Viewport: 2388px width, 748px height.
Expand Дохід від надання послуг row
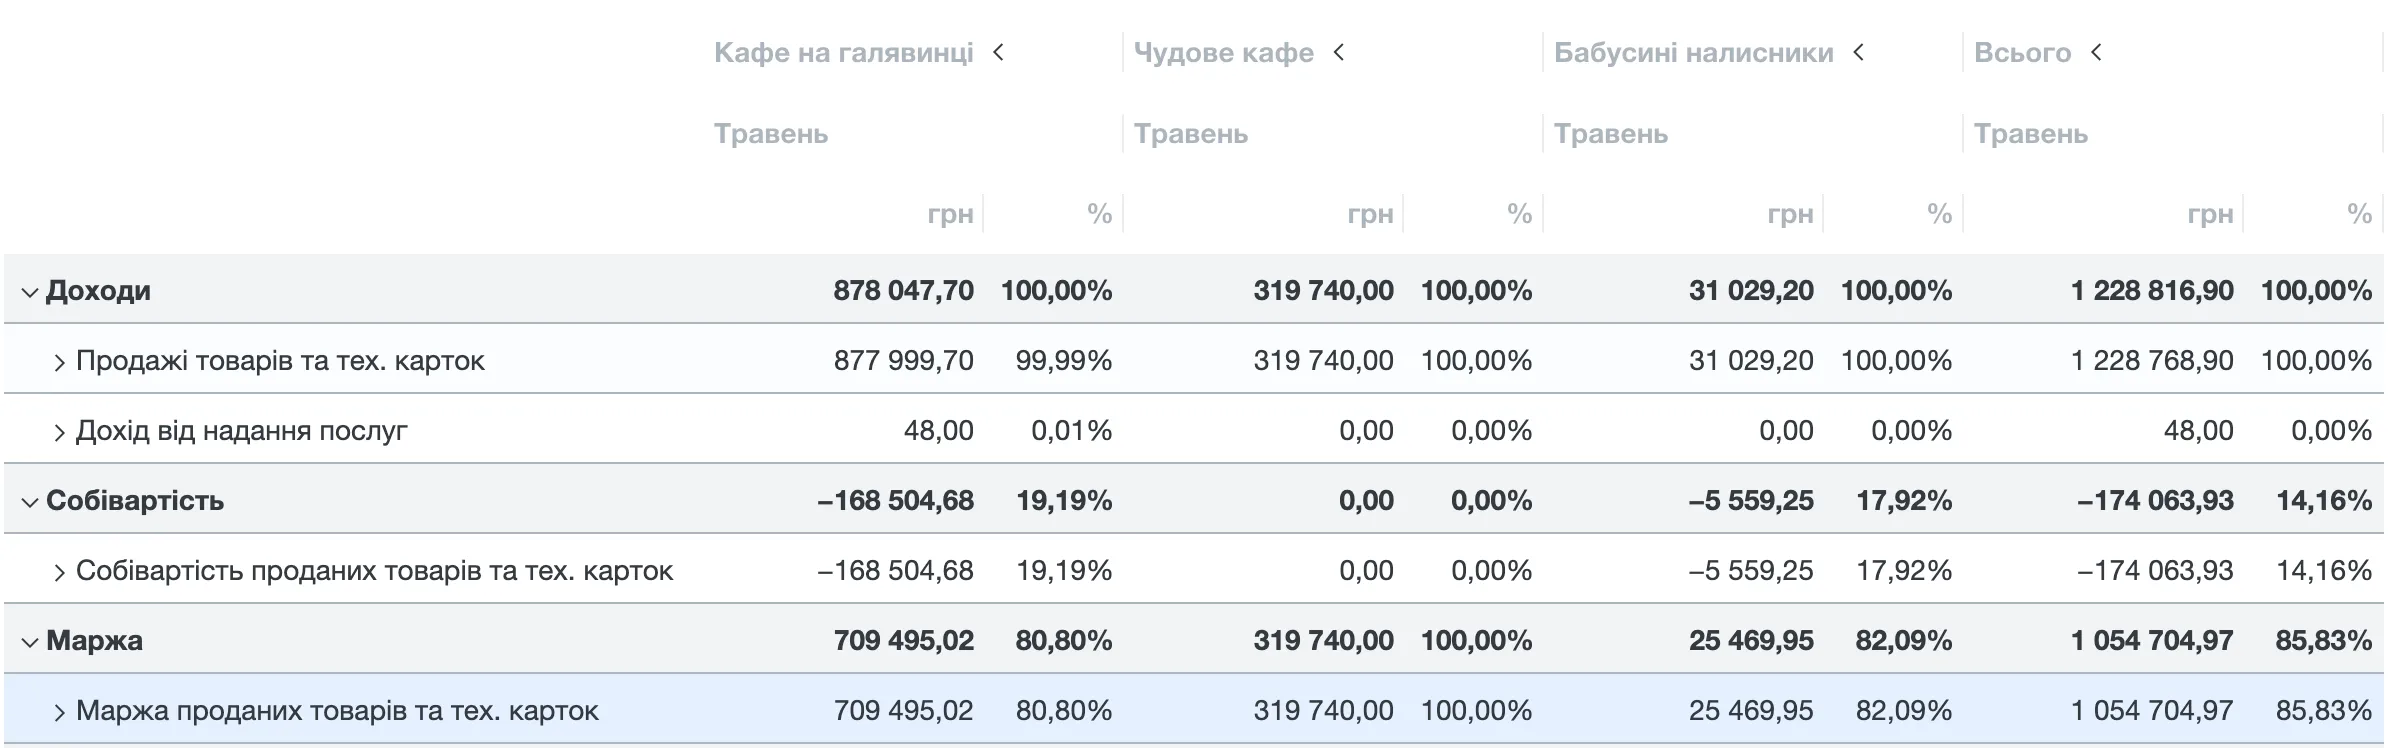60,432
